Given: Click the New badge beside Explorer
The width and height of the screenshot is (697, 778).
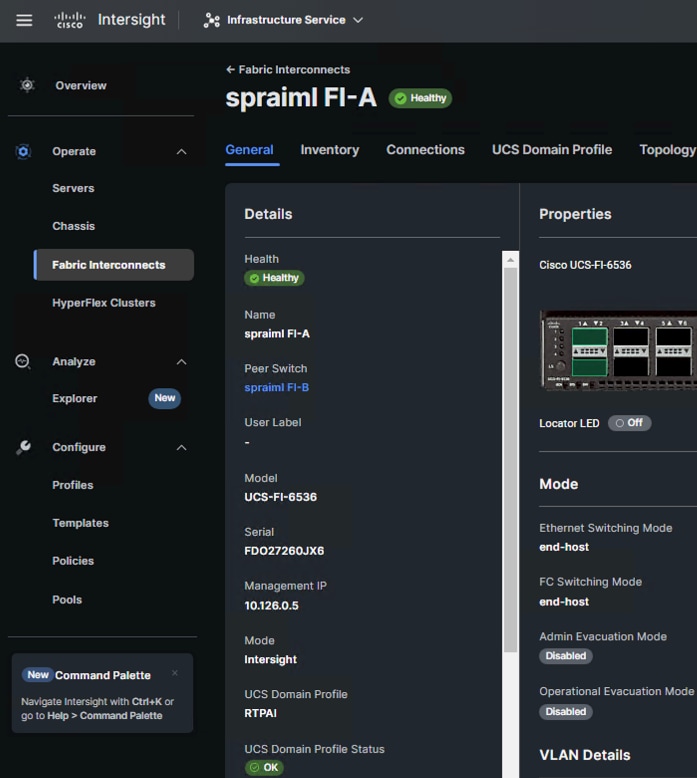Looking at the screenshot, I should pos(165,398).
